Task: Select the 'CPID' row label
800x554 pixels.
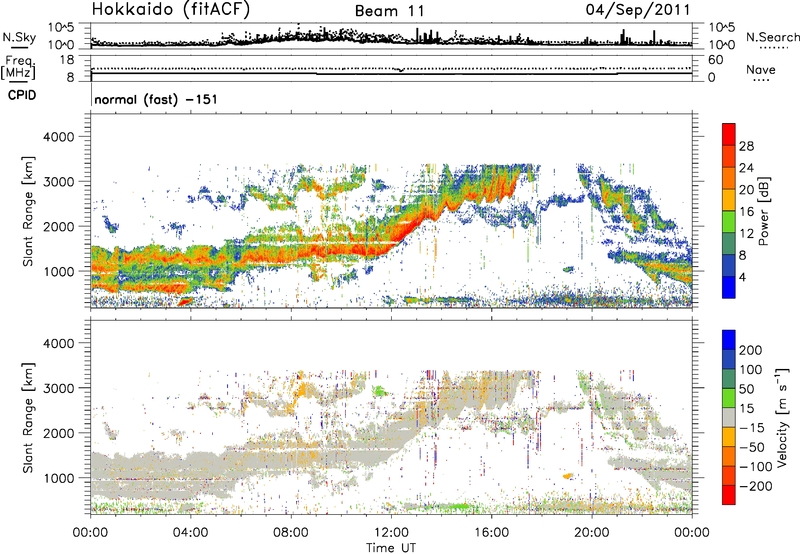Action: 22,95
